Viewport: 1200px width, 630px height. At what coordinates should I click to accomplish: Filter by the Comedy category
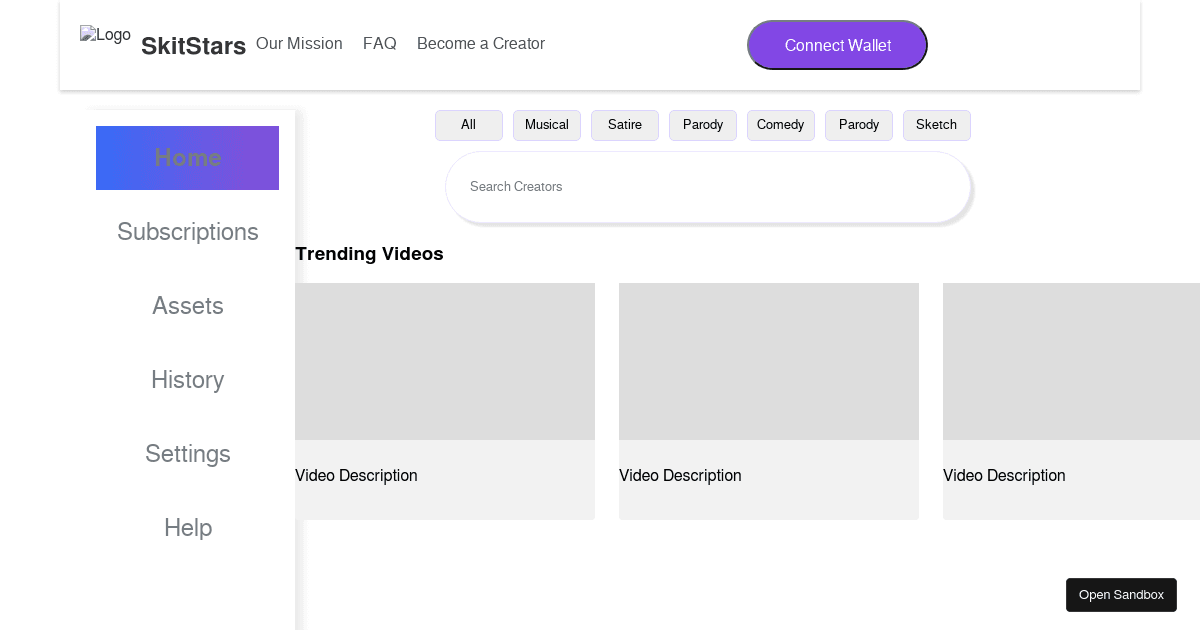[780, 125]
